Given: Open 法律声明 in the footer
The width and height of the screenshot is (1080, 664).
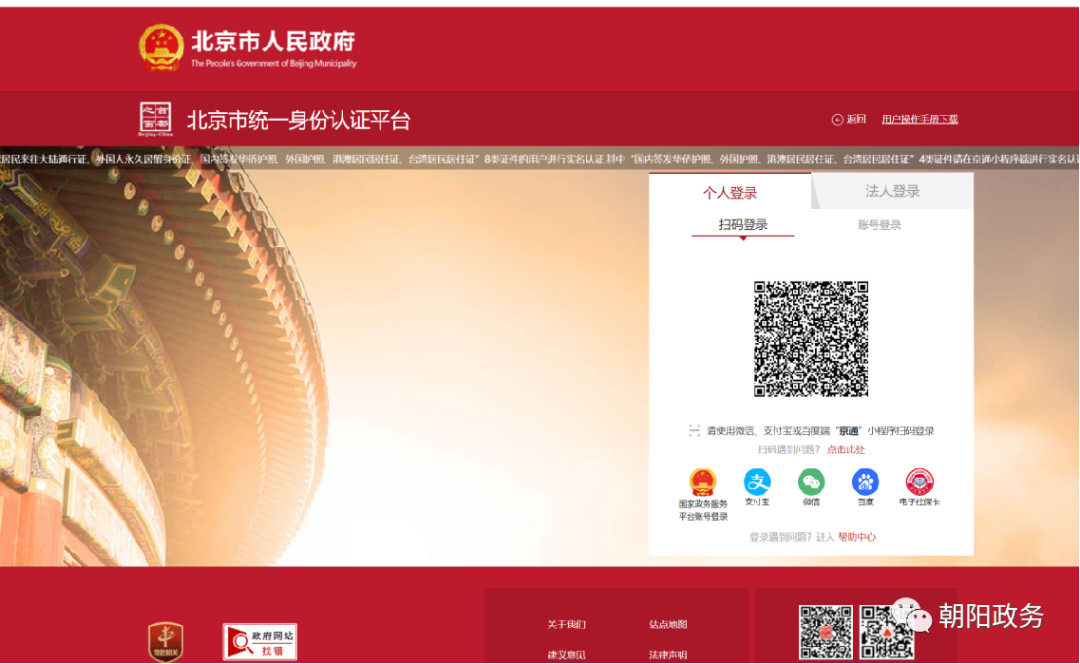Looking at the screenshot, I should pyautogui.click(x=668, y=654).
